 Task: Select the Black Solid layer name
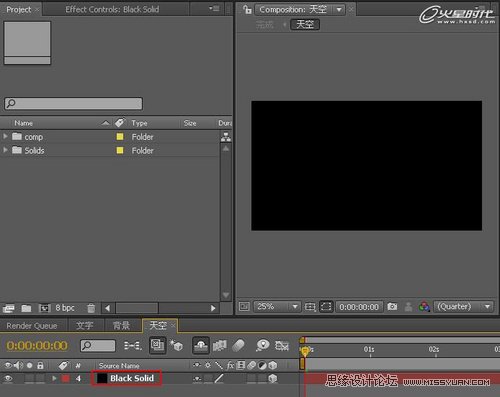click(132, 378)
